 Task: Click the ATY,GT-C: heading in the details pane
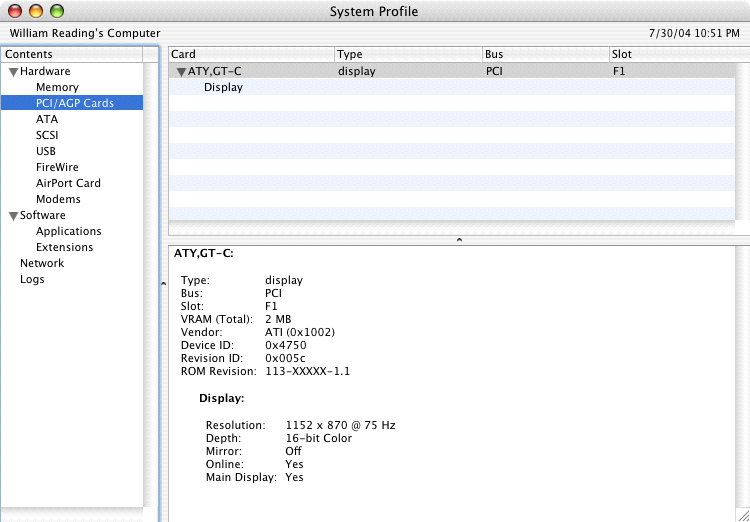204,254
